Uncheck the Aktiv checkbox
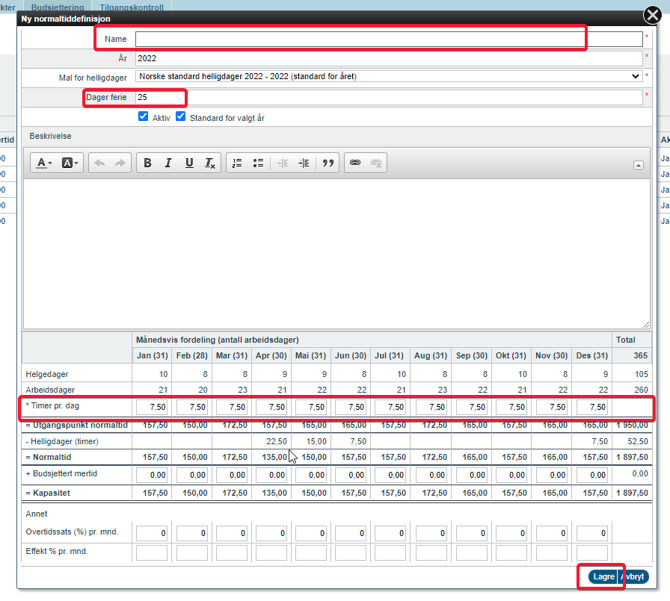The height and width of the screenshot is (601, 670). [144, 117]
